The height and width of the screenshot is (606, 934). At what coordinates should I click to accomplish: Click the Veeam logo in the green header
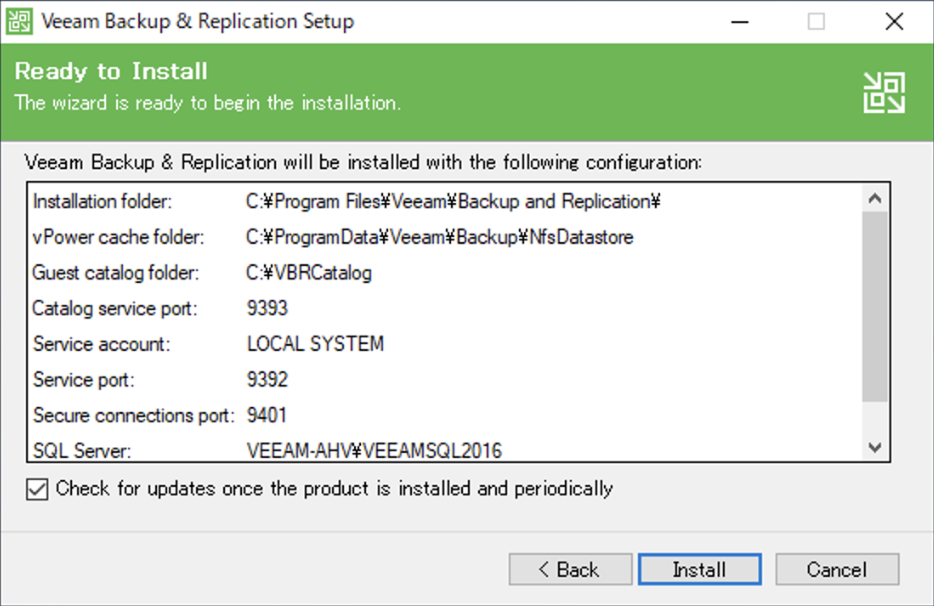884,93
